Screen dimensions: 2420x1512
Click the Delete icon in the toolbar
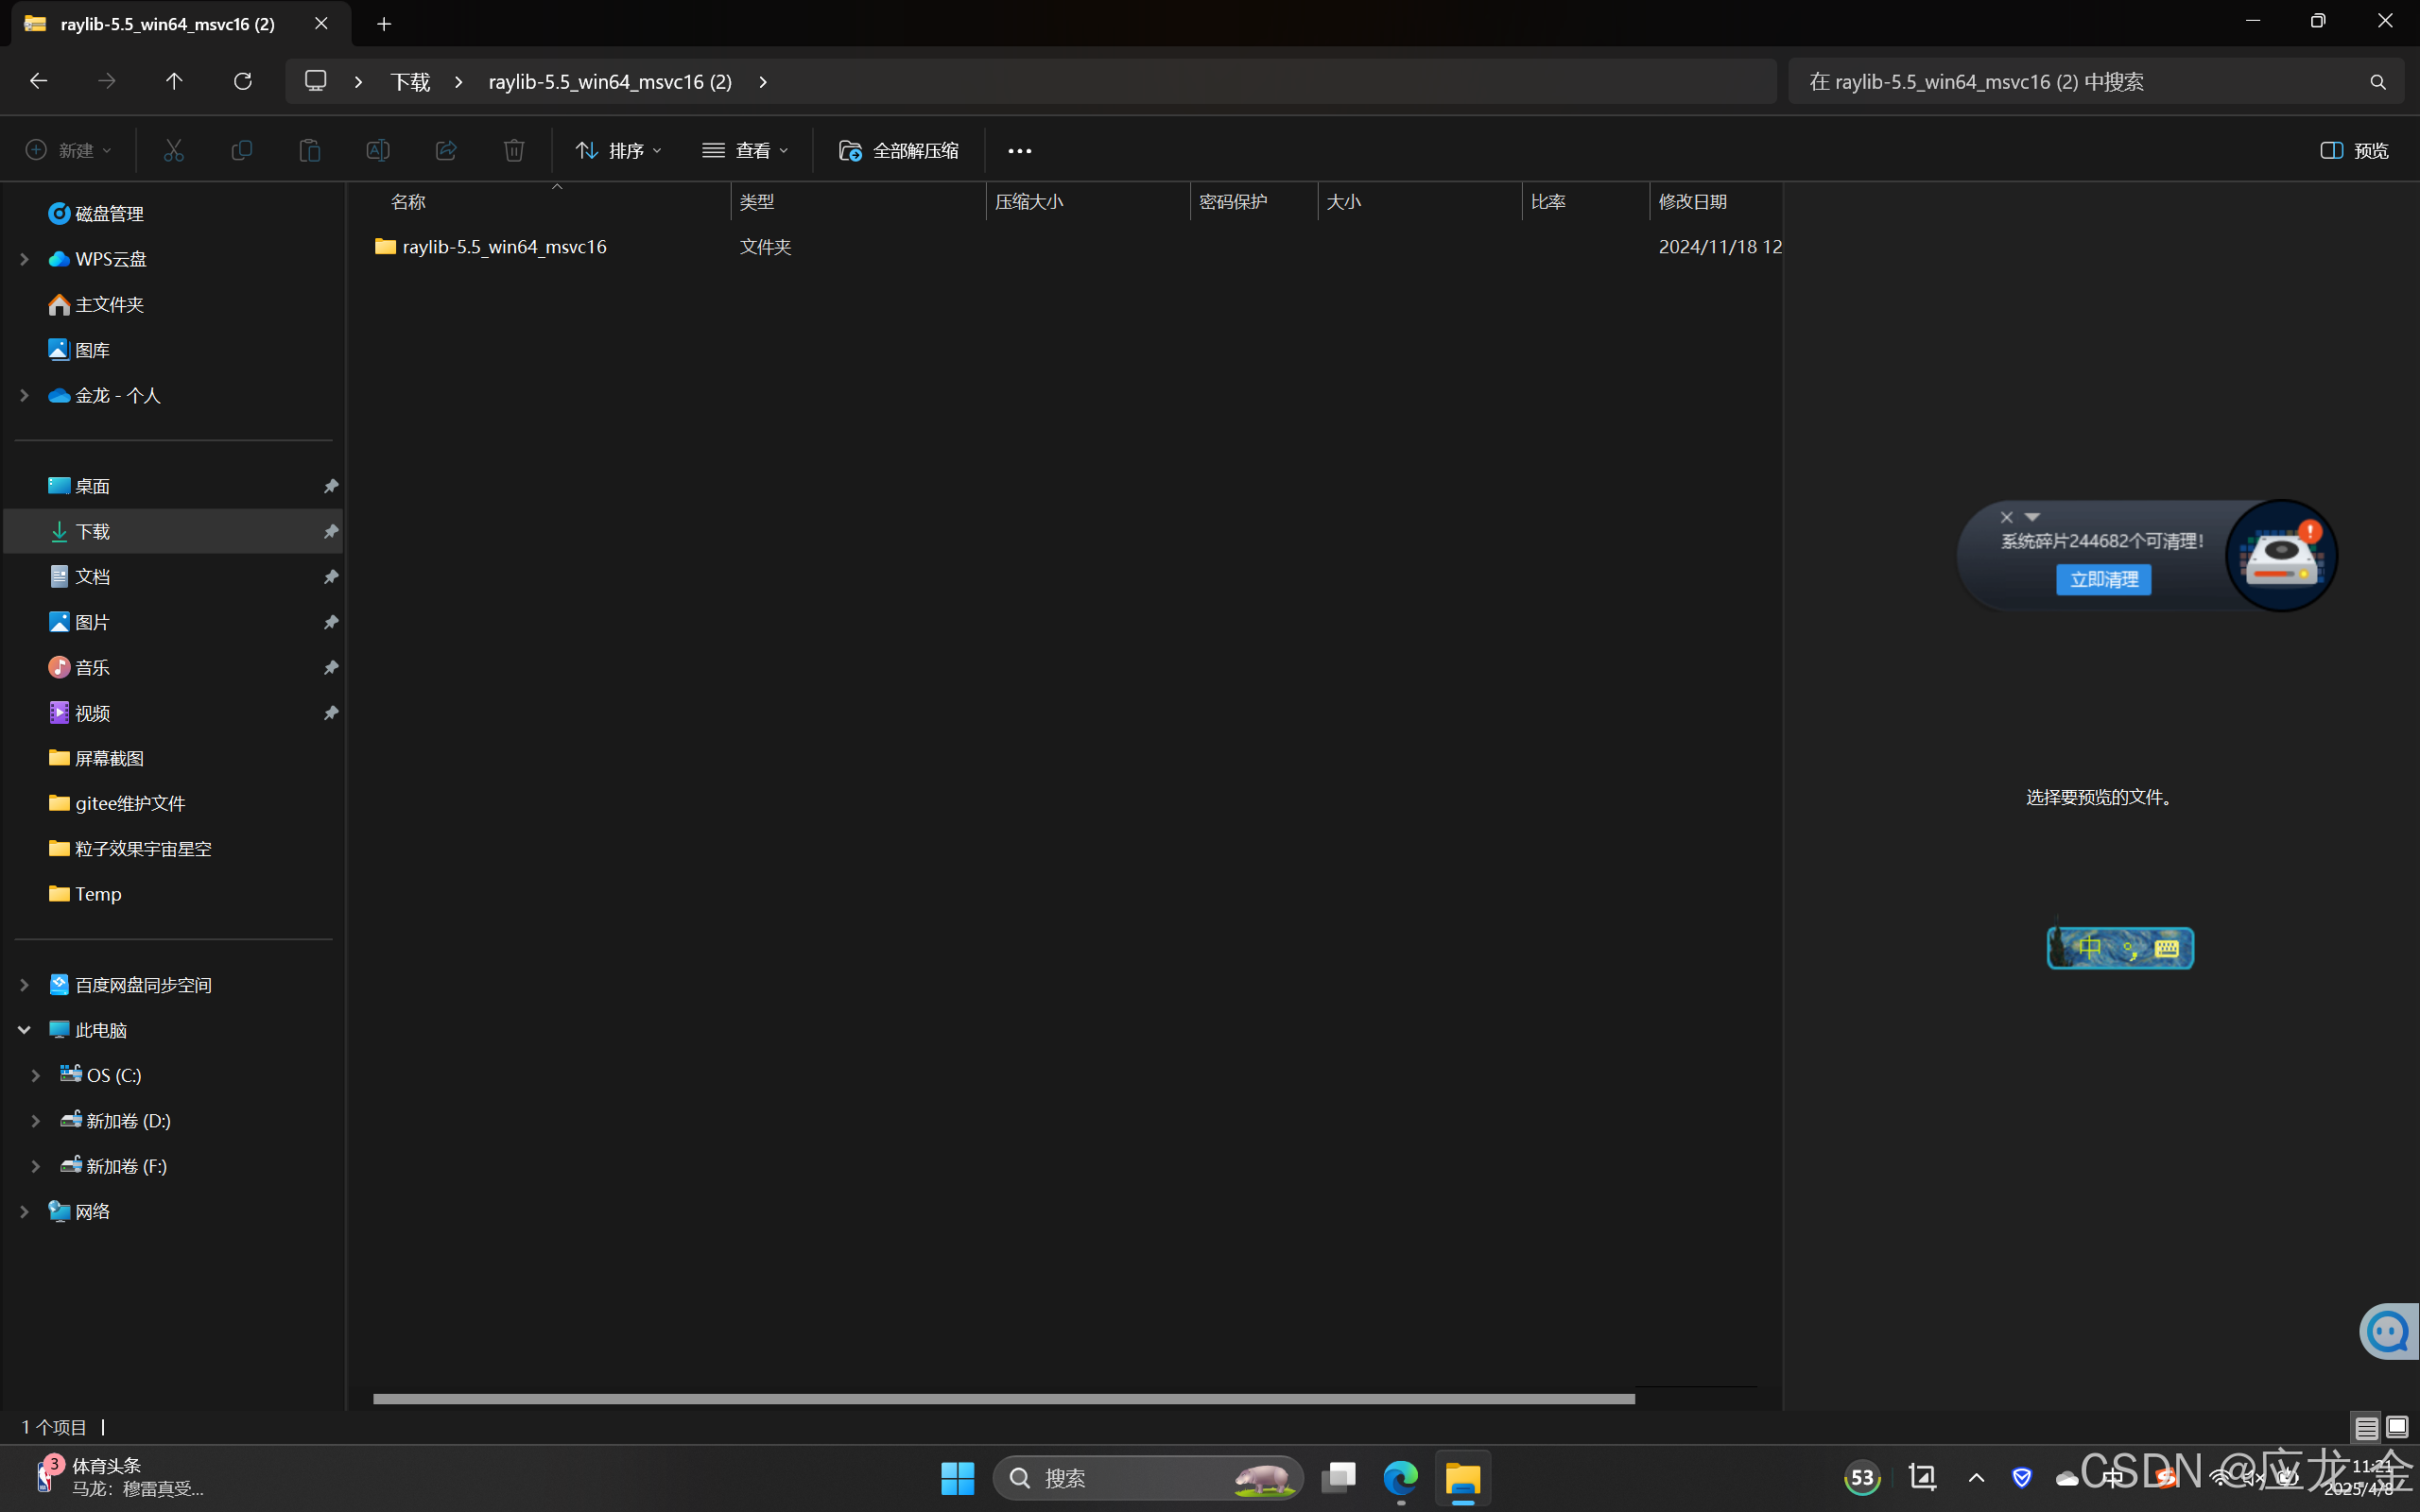[513, 149]
